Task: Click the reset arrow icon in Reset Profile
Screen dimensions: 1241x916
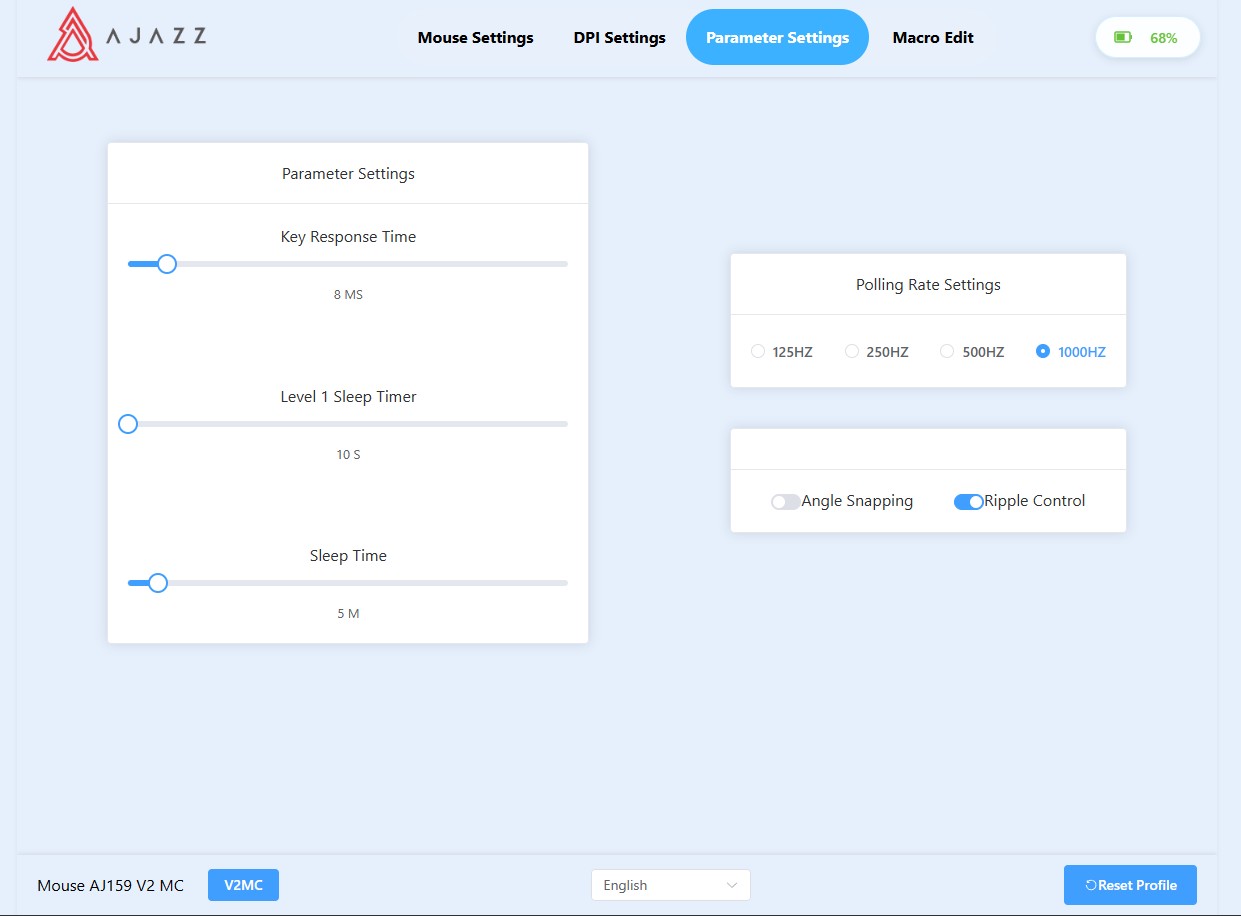Action: [1091, 885]
